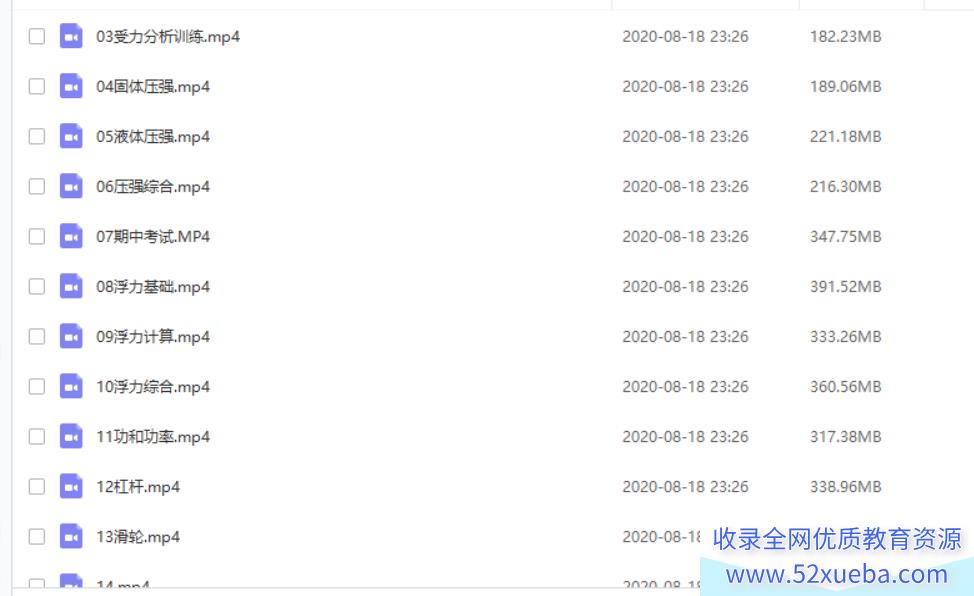The width and height of the screenshot is (974, 596).
Task: Open the 09浮力计算.mp4 file name
Action: pyautogui.click(x=153, y=337)
